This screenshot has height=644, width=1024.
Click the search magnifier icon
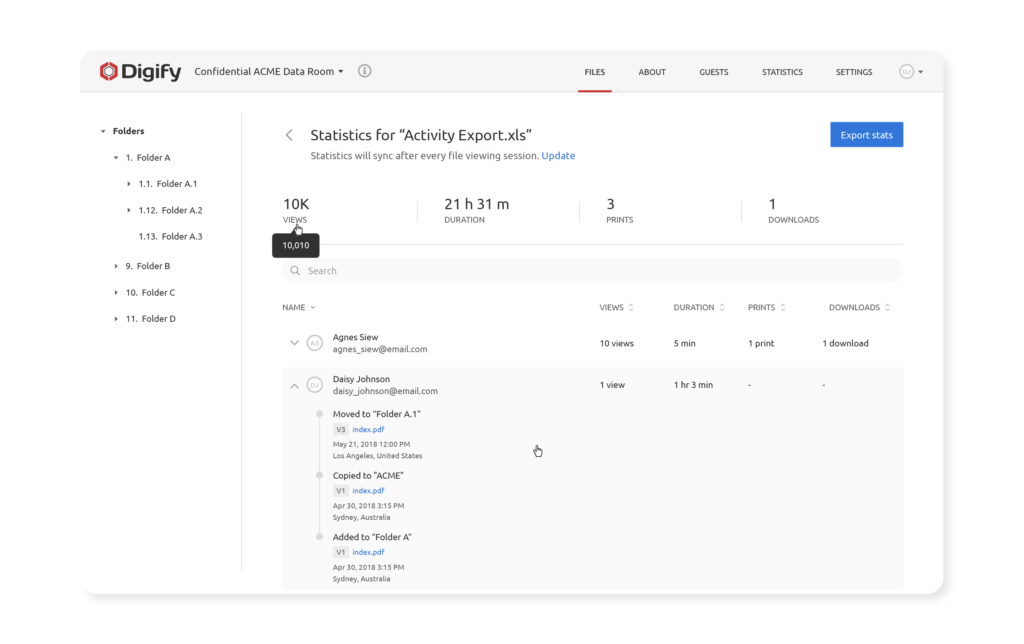(295, 271)
